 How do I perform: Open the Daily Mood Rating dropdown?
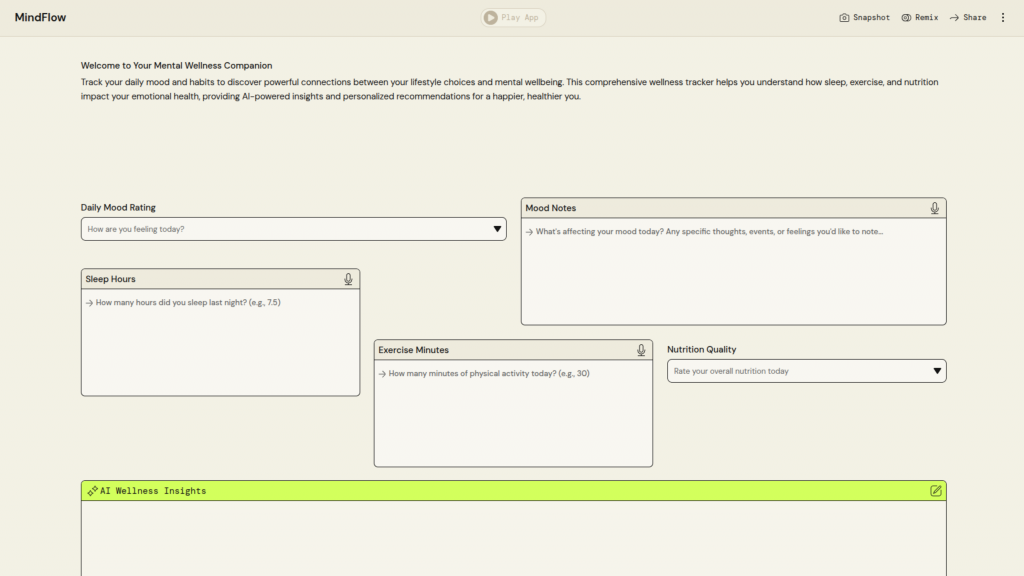point(293,229)
